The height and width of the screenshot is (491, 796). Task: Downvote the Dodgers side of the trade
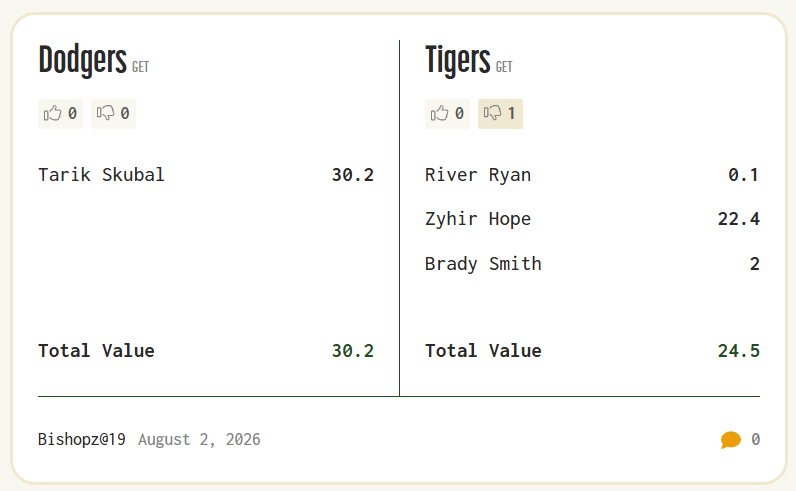tap(113, 113)
